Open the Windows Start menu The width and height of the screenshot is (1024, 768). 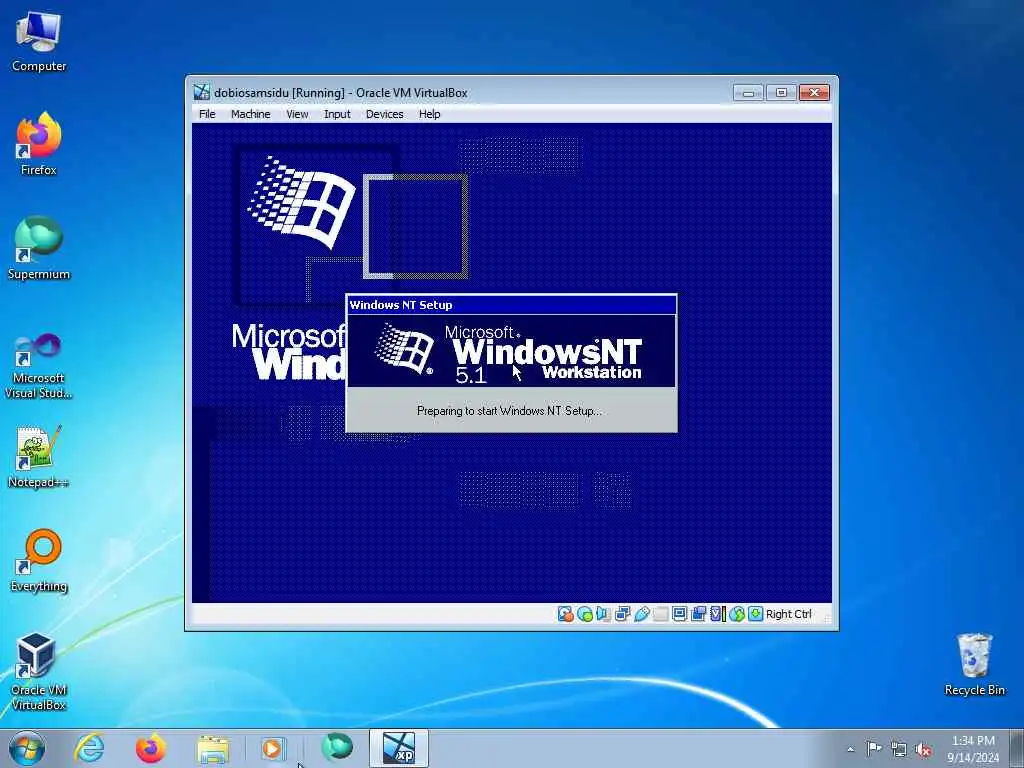(27, 748)
